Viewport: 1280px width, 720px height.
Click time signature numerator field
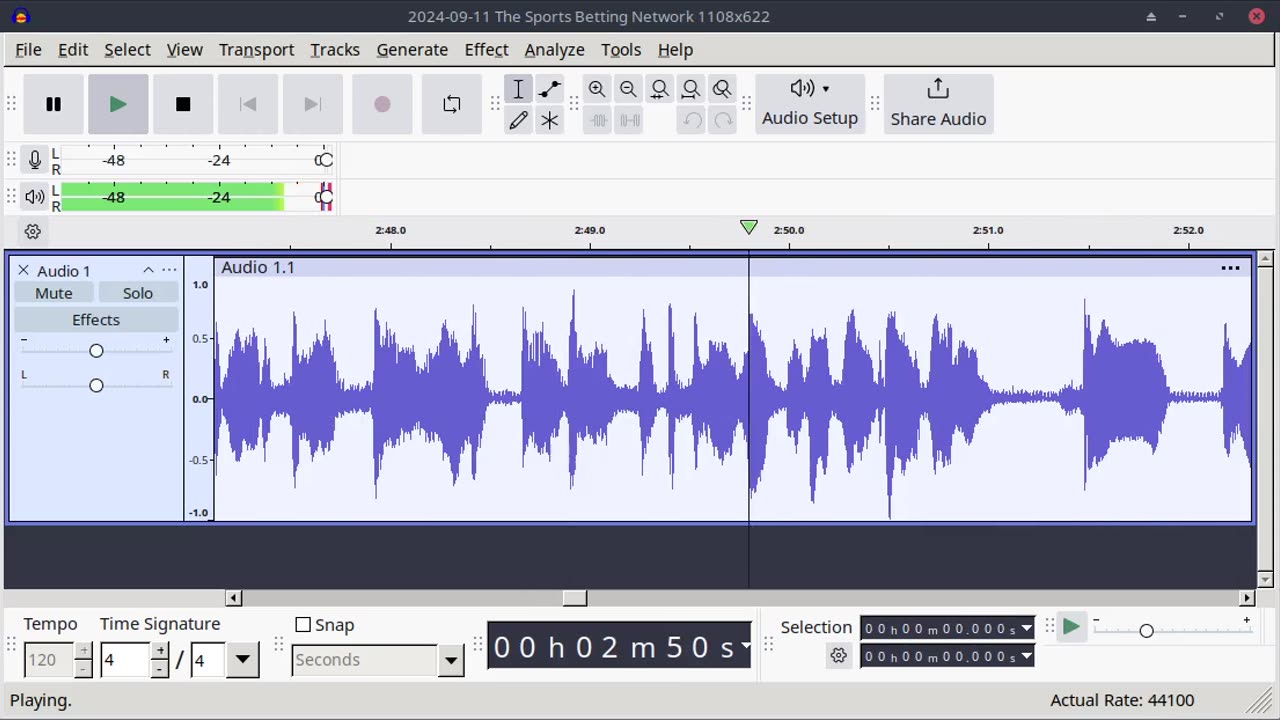125,660
